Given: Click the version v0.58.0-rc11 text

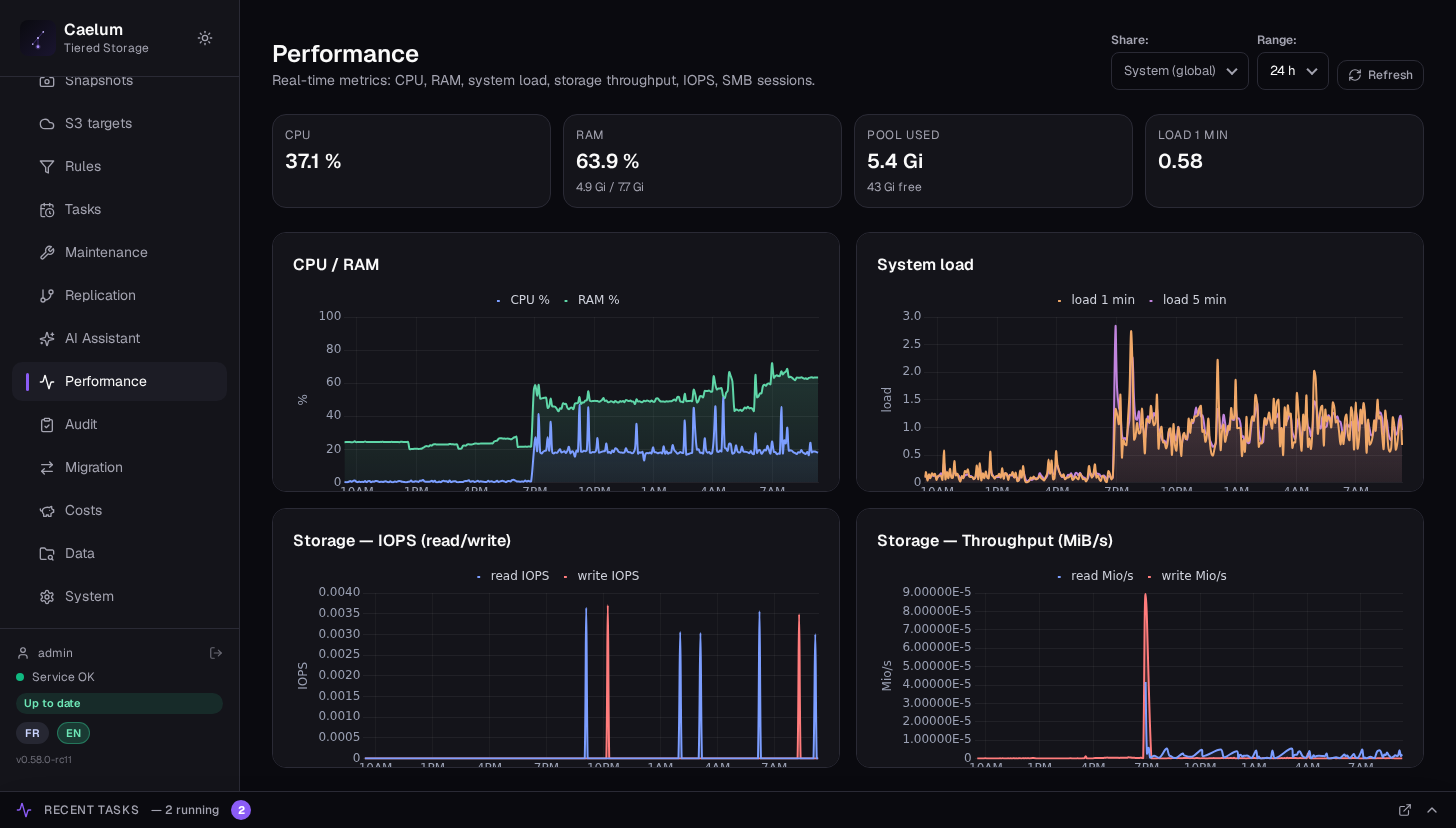Looking at the screenshot, I should tap(44, 759).
